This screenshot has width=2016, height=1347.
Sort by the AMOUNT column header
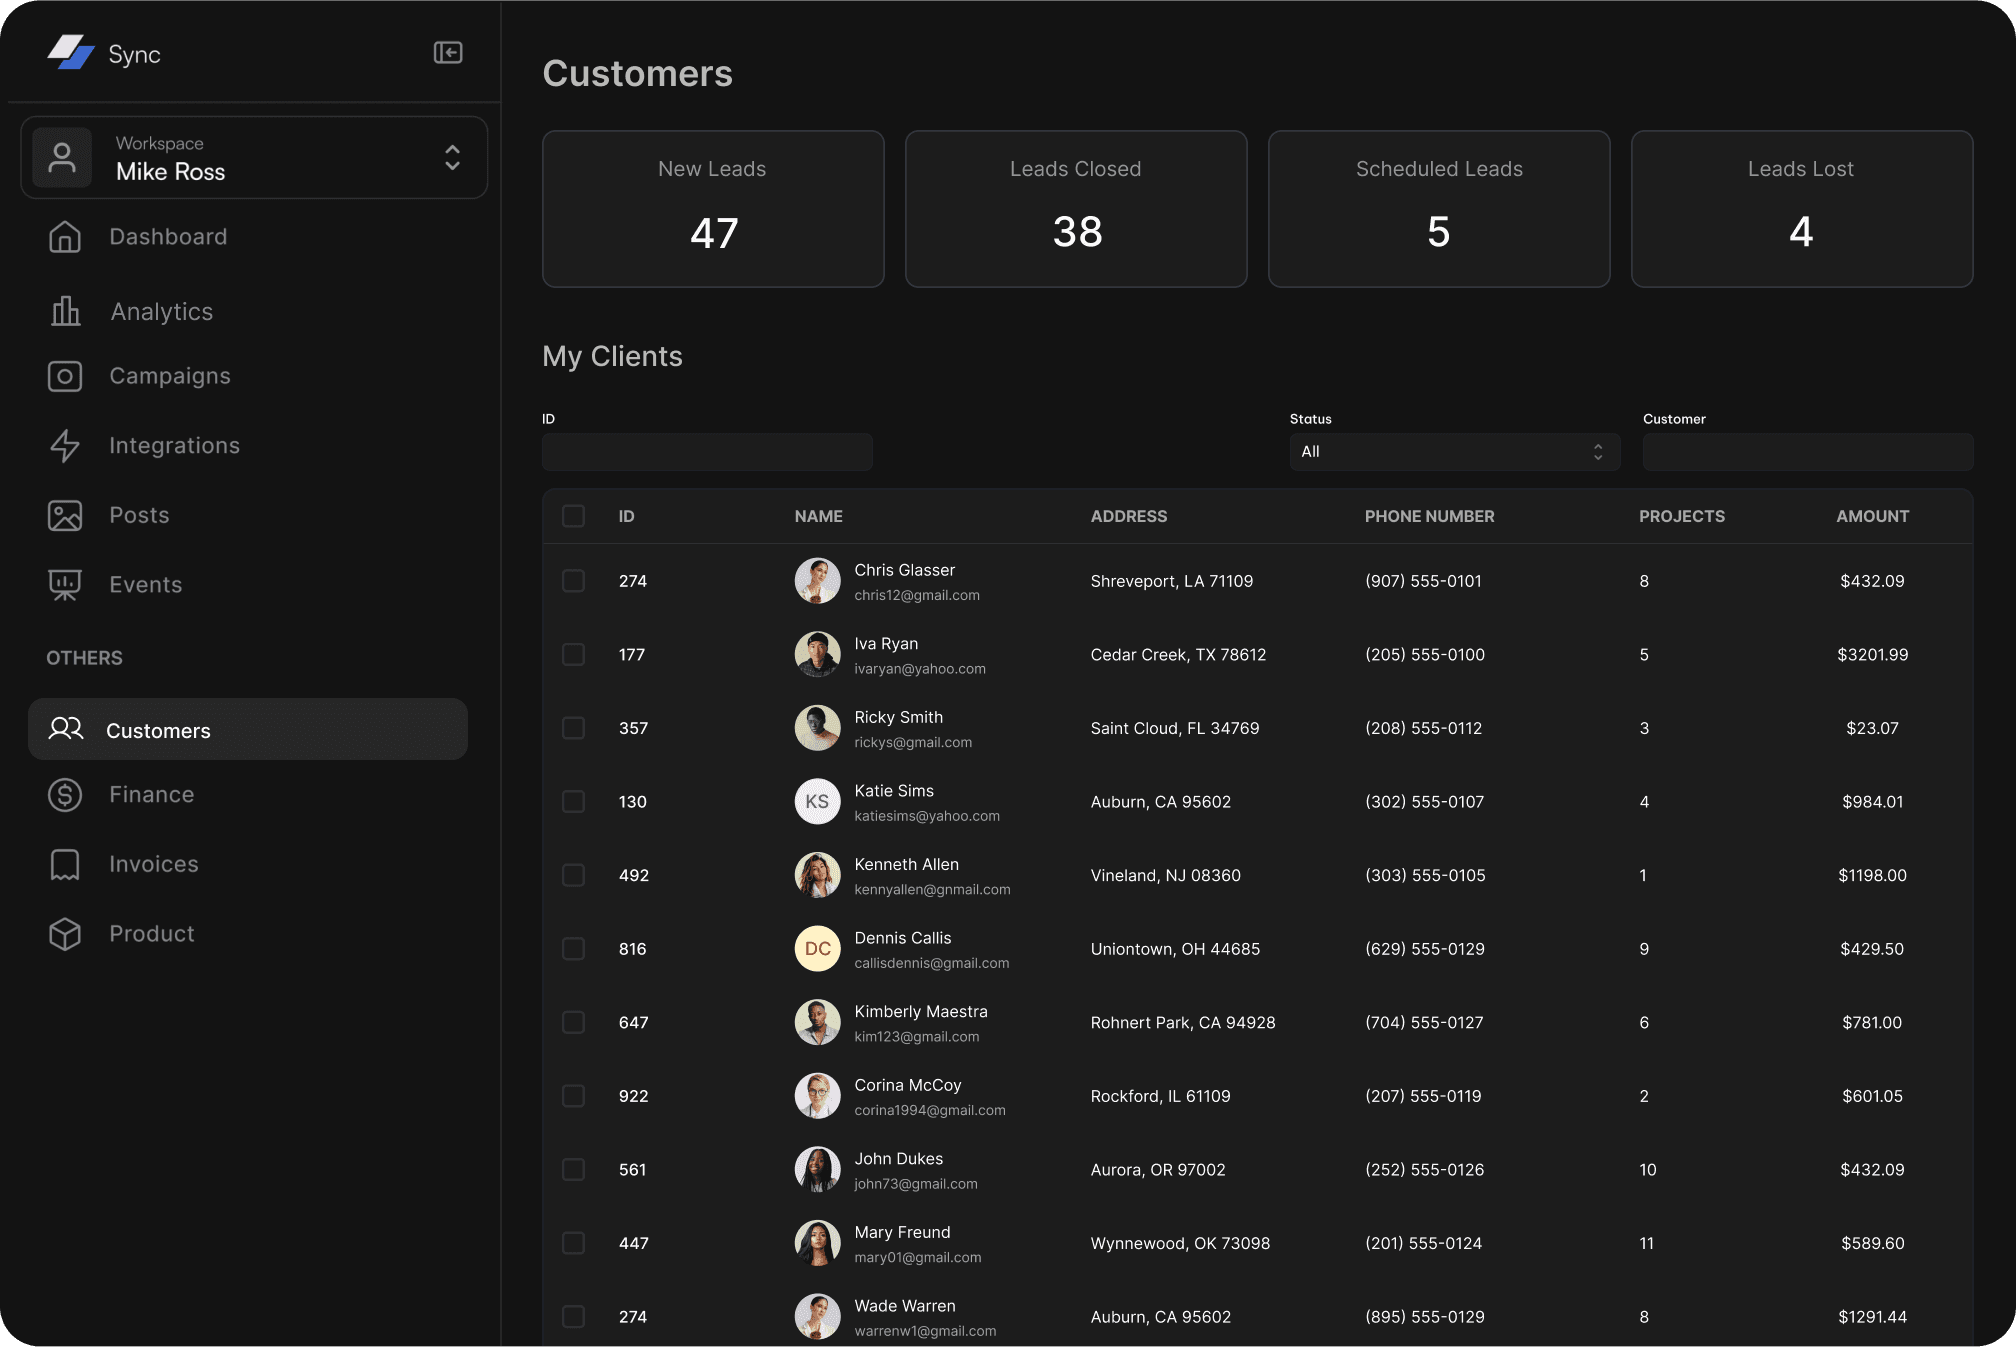click(x=1872, y=516)
